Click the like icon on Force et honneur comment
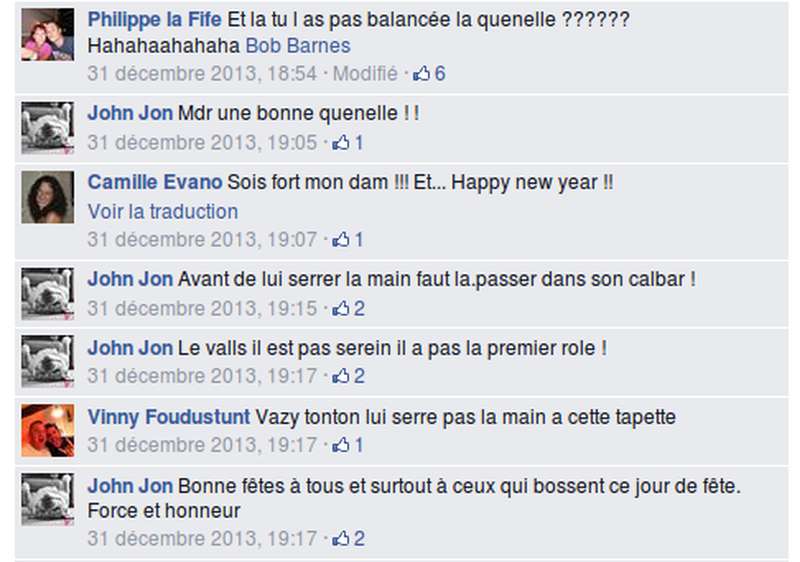Viewport: 800px width, 562px height. (341, 539)
